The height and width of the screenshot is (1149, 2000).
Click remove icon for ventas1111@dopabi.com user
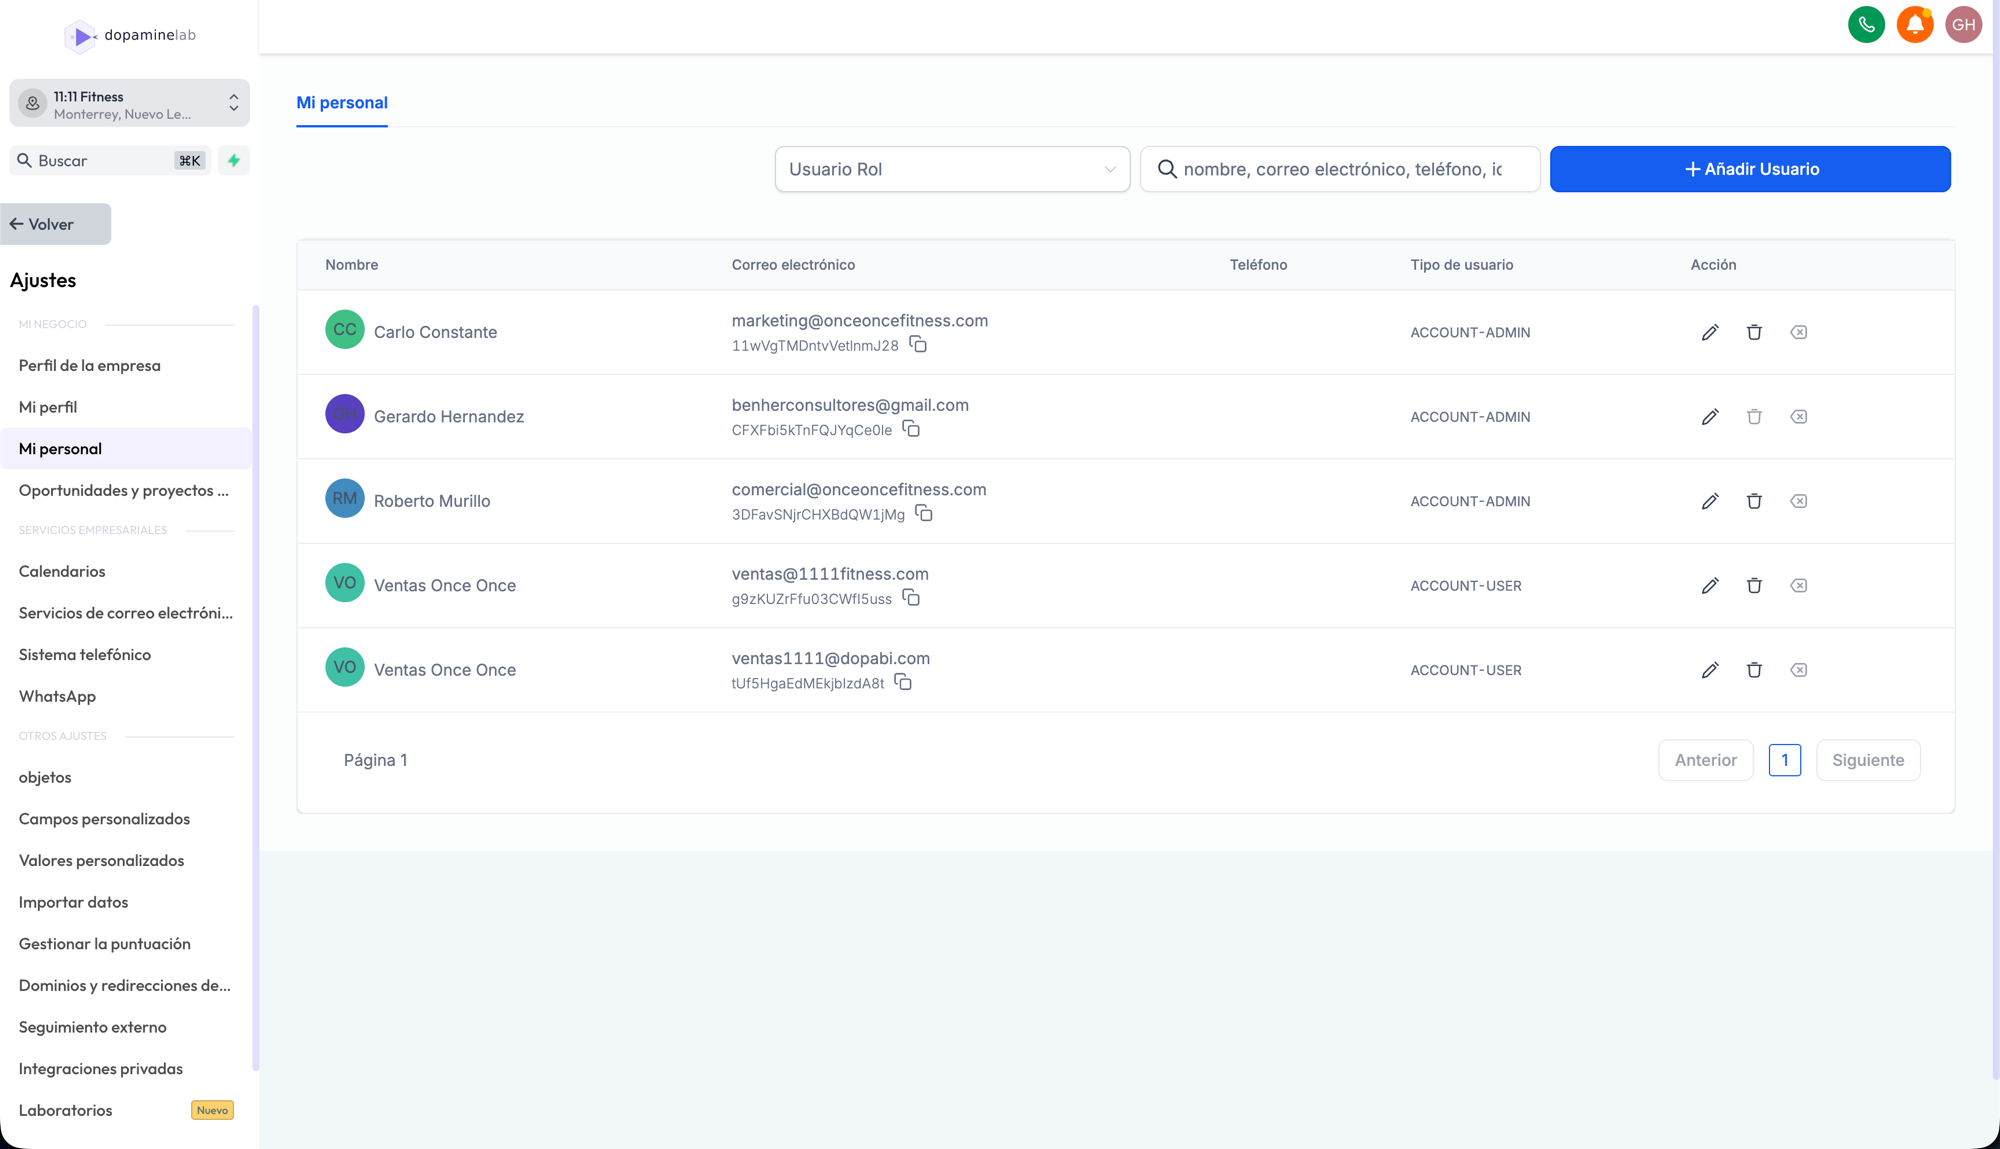(x=1798, y=670)
